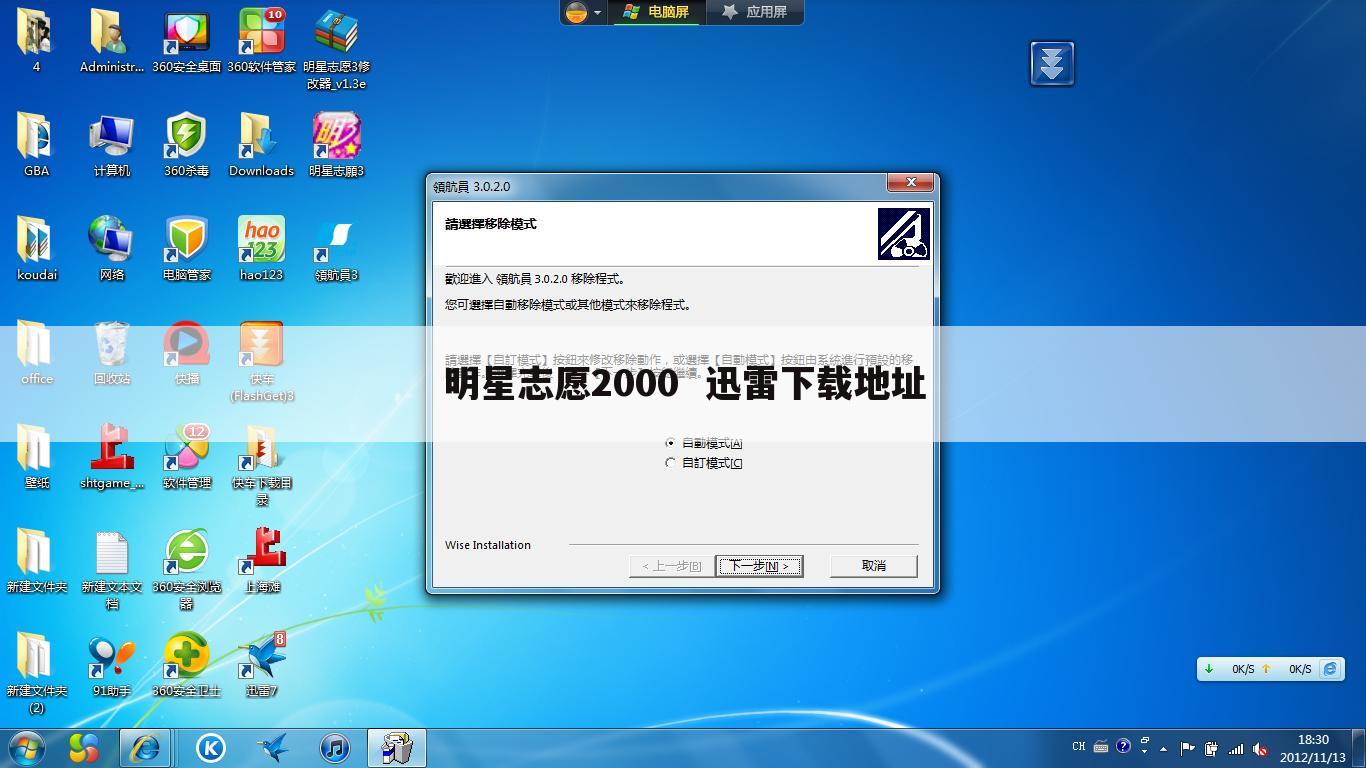Click the power plug tray icon

click(x=1211, y=748)
